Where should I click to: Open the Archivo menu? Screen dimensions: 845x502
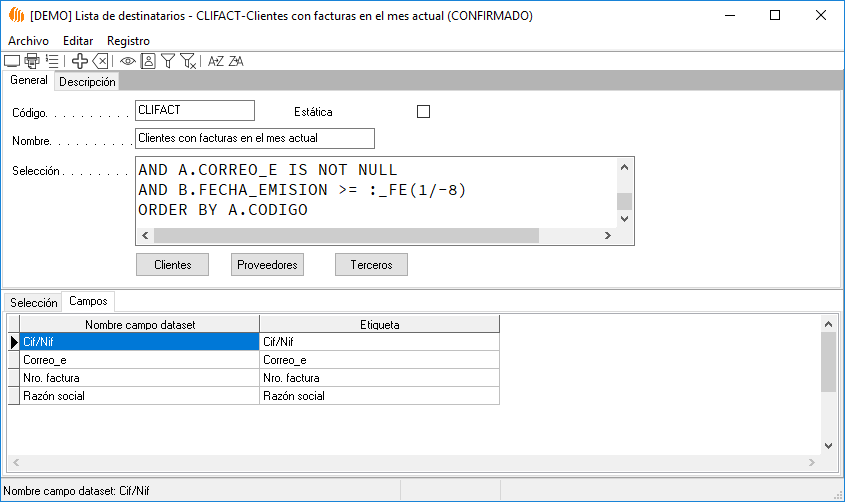(x=28, y=41)
